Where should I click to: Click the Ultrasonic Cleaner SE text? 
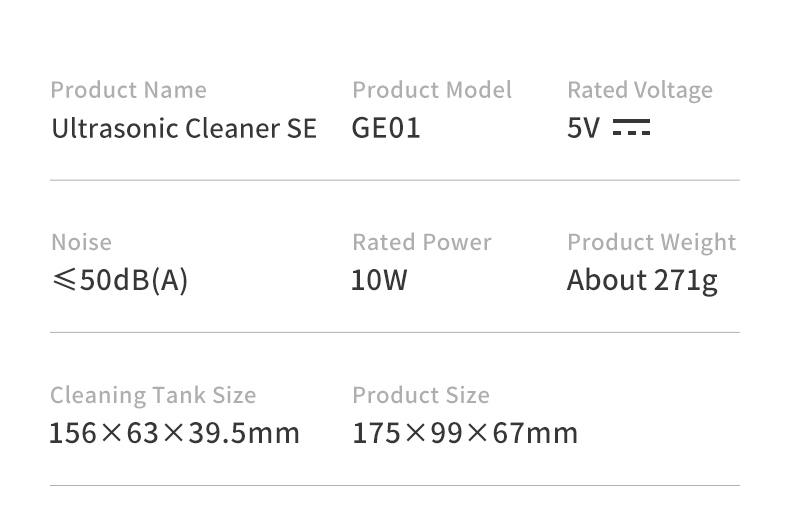coord(184,128)
